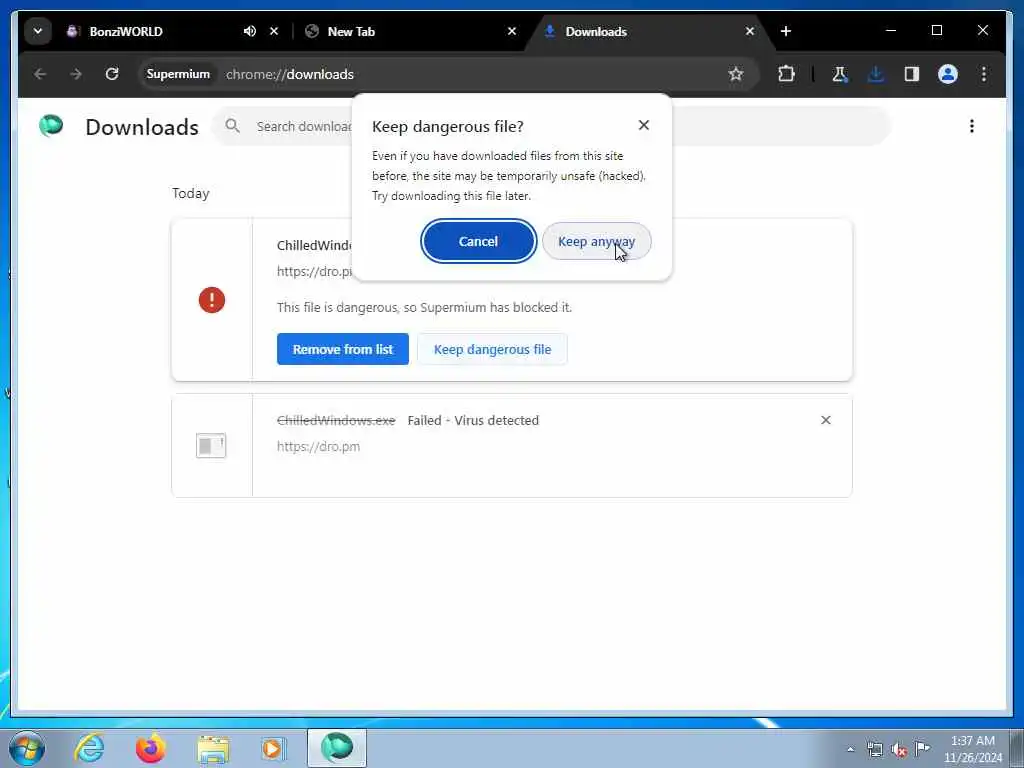Open Windows Media Player from taskbar
The image size is (1024, 768).
tap(274, 748)
